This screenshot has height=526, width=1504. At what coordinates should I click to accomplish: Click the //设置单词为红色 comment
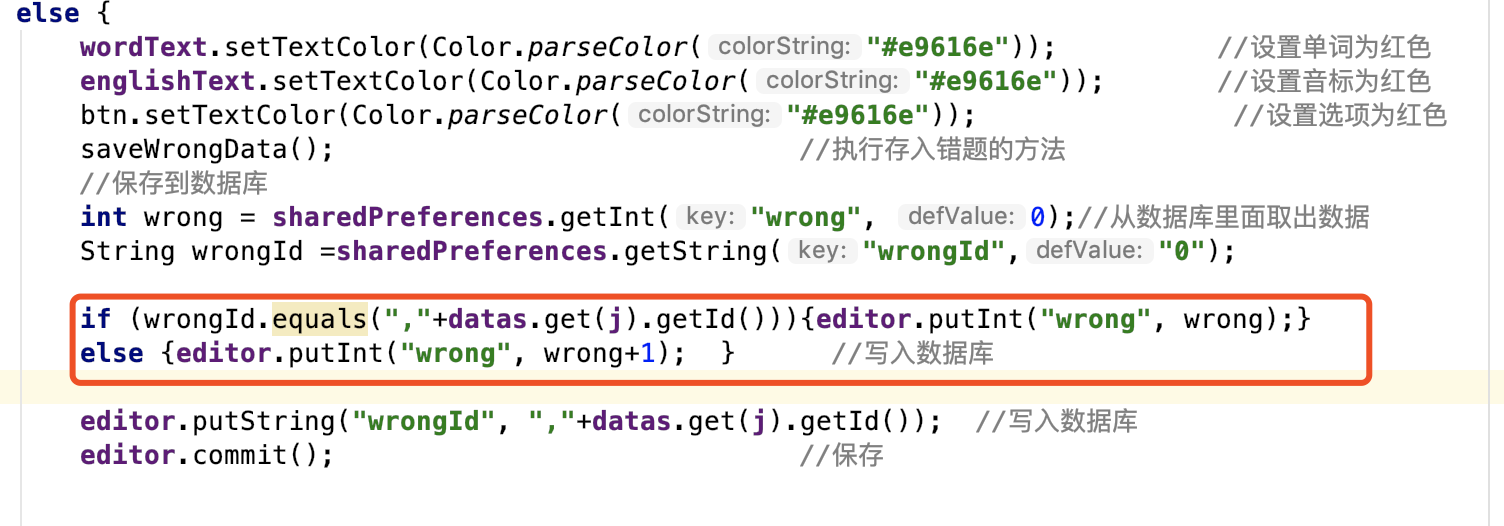click(1324, 47)
